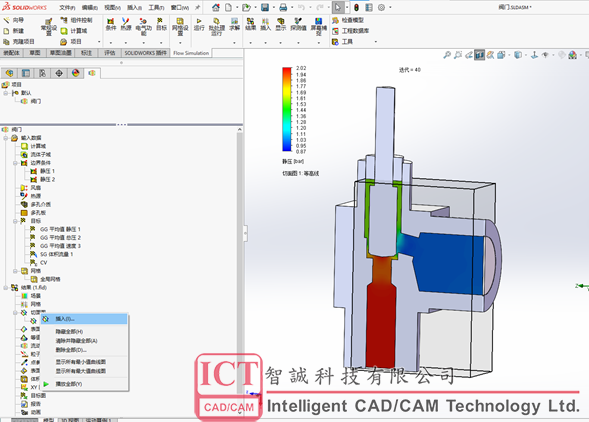Click the 组件控制 (Component control) button

point(76,20)
